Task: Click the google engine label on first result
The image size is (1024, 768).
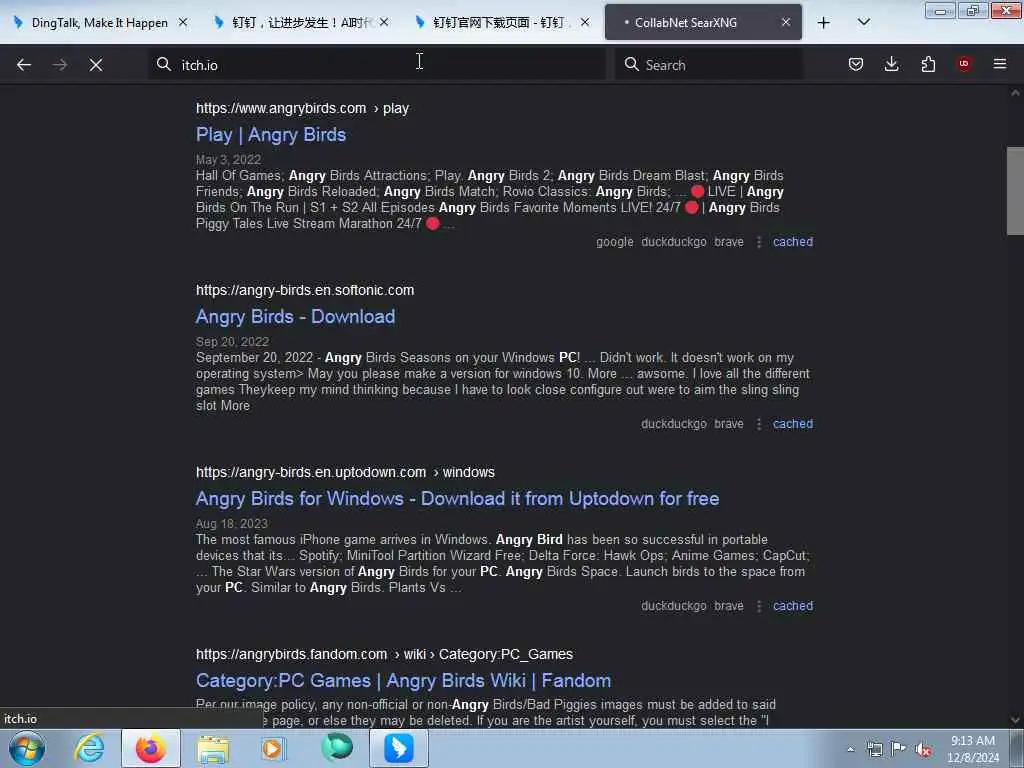Action: click(615, 242)
